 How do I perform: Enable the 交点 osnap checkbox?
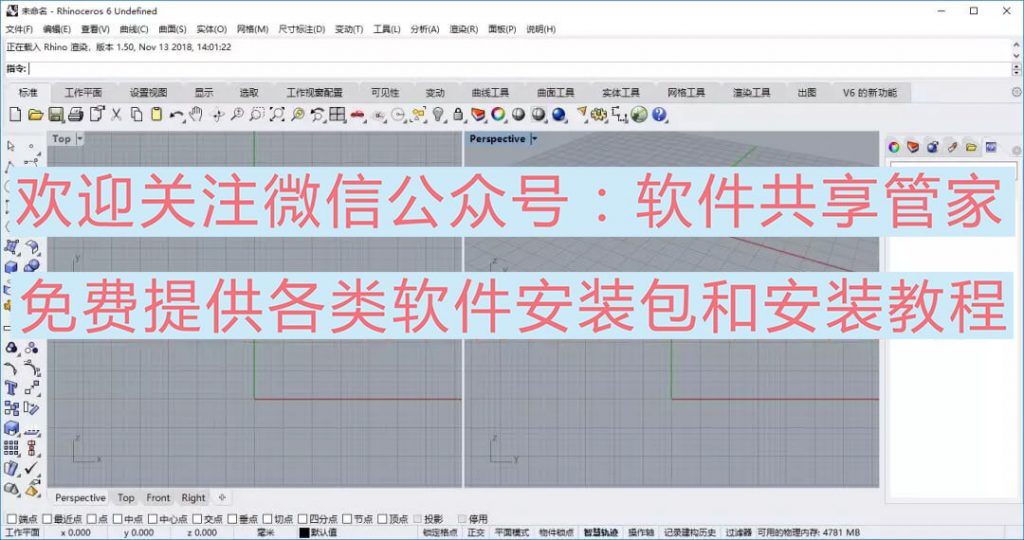[x=197, y=519]
